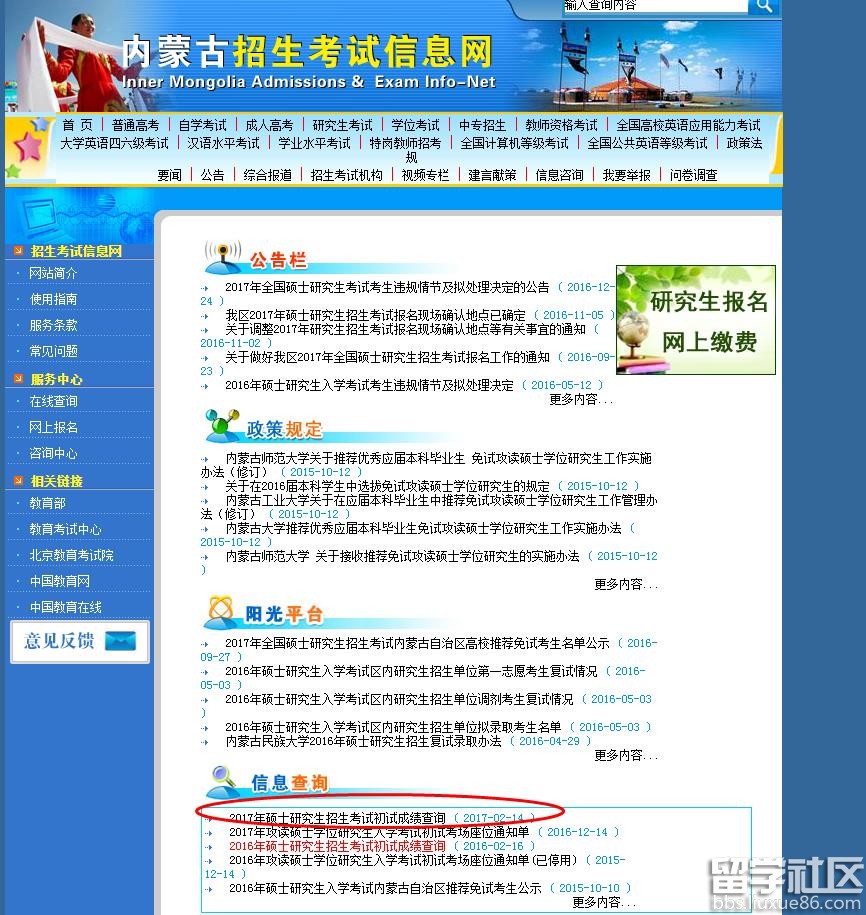
Task: Open 2017年硕士研究生招生考试初试成绩查询 link
Action: point(337,818)
